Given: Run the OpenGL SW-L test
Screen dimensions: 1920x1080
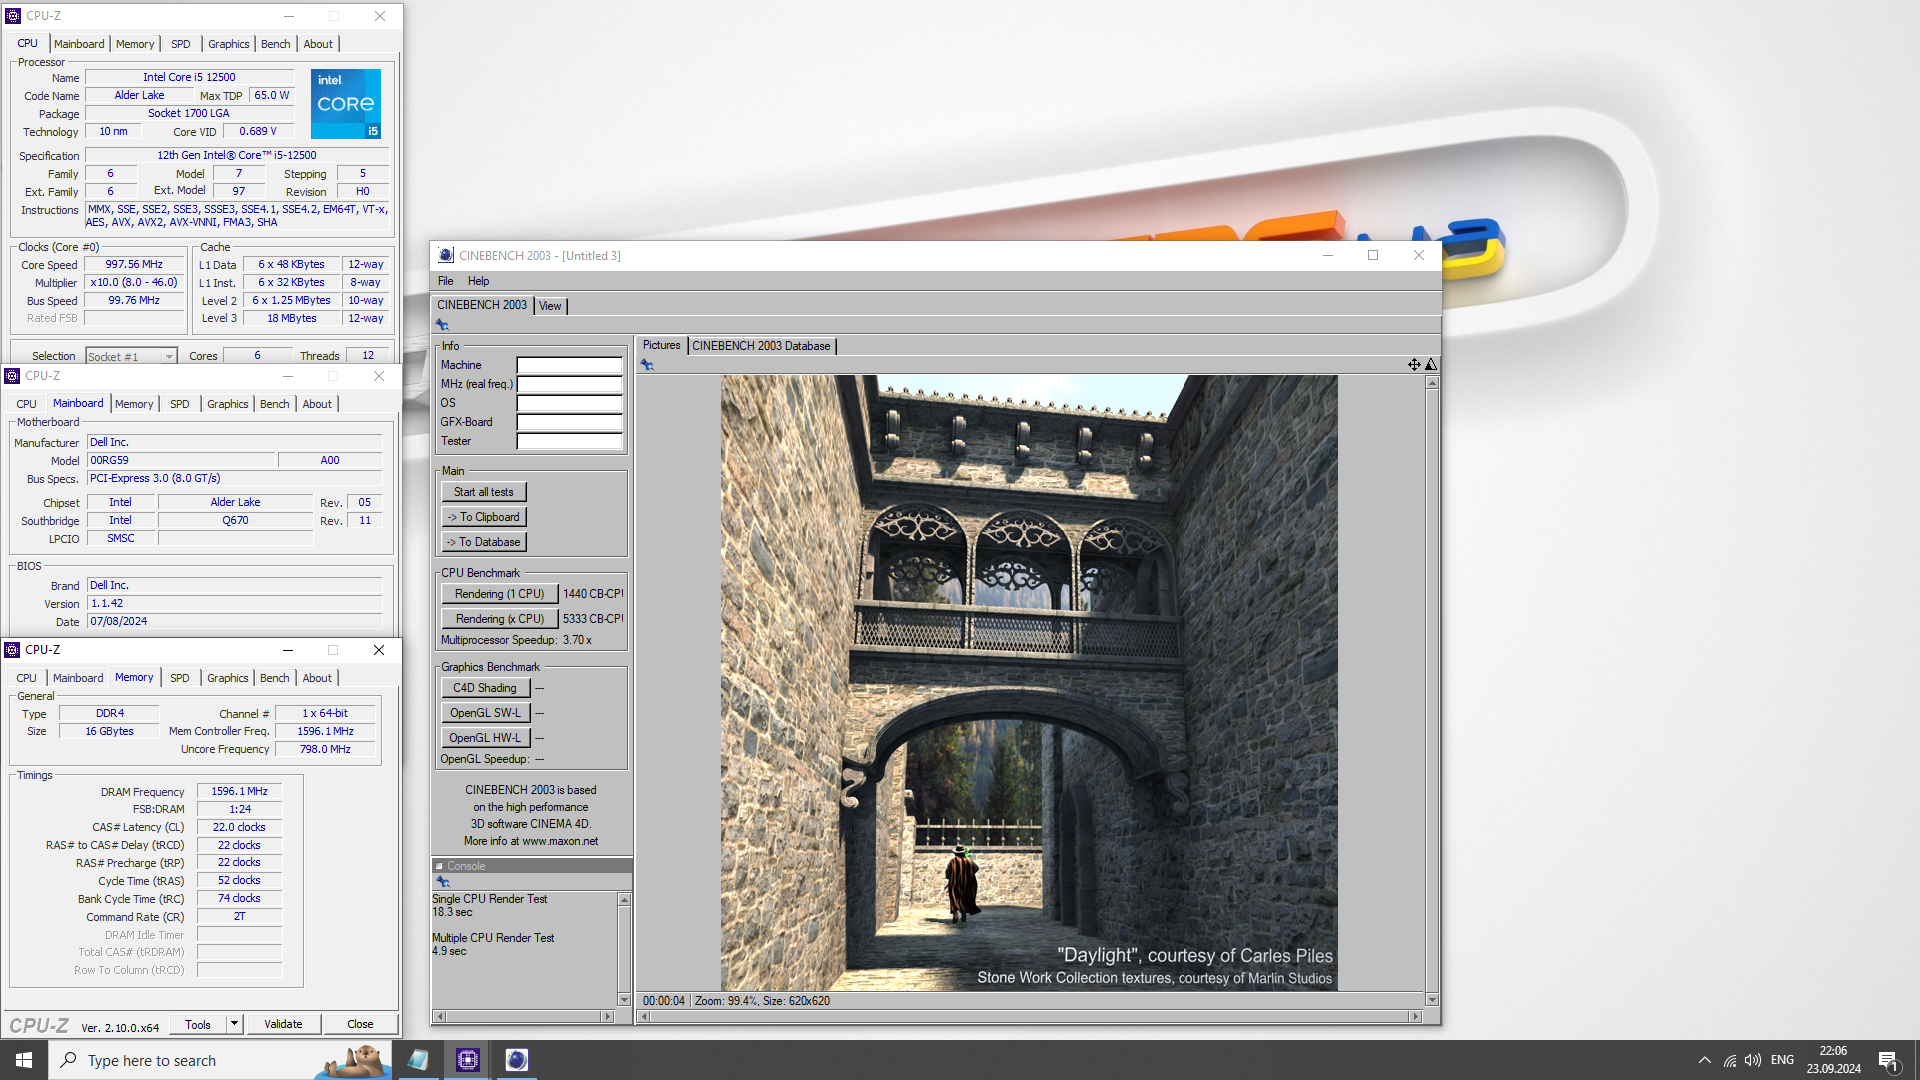Looking at the screenshot, I should (485, 713).
